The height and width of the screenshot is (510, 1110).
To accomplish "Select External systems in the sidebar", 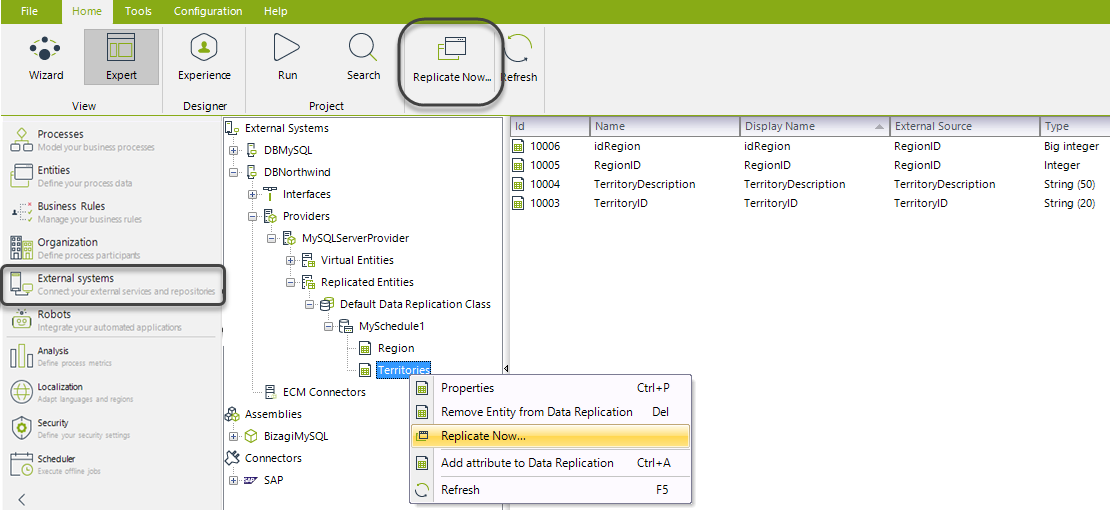I will (112, 284).
